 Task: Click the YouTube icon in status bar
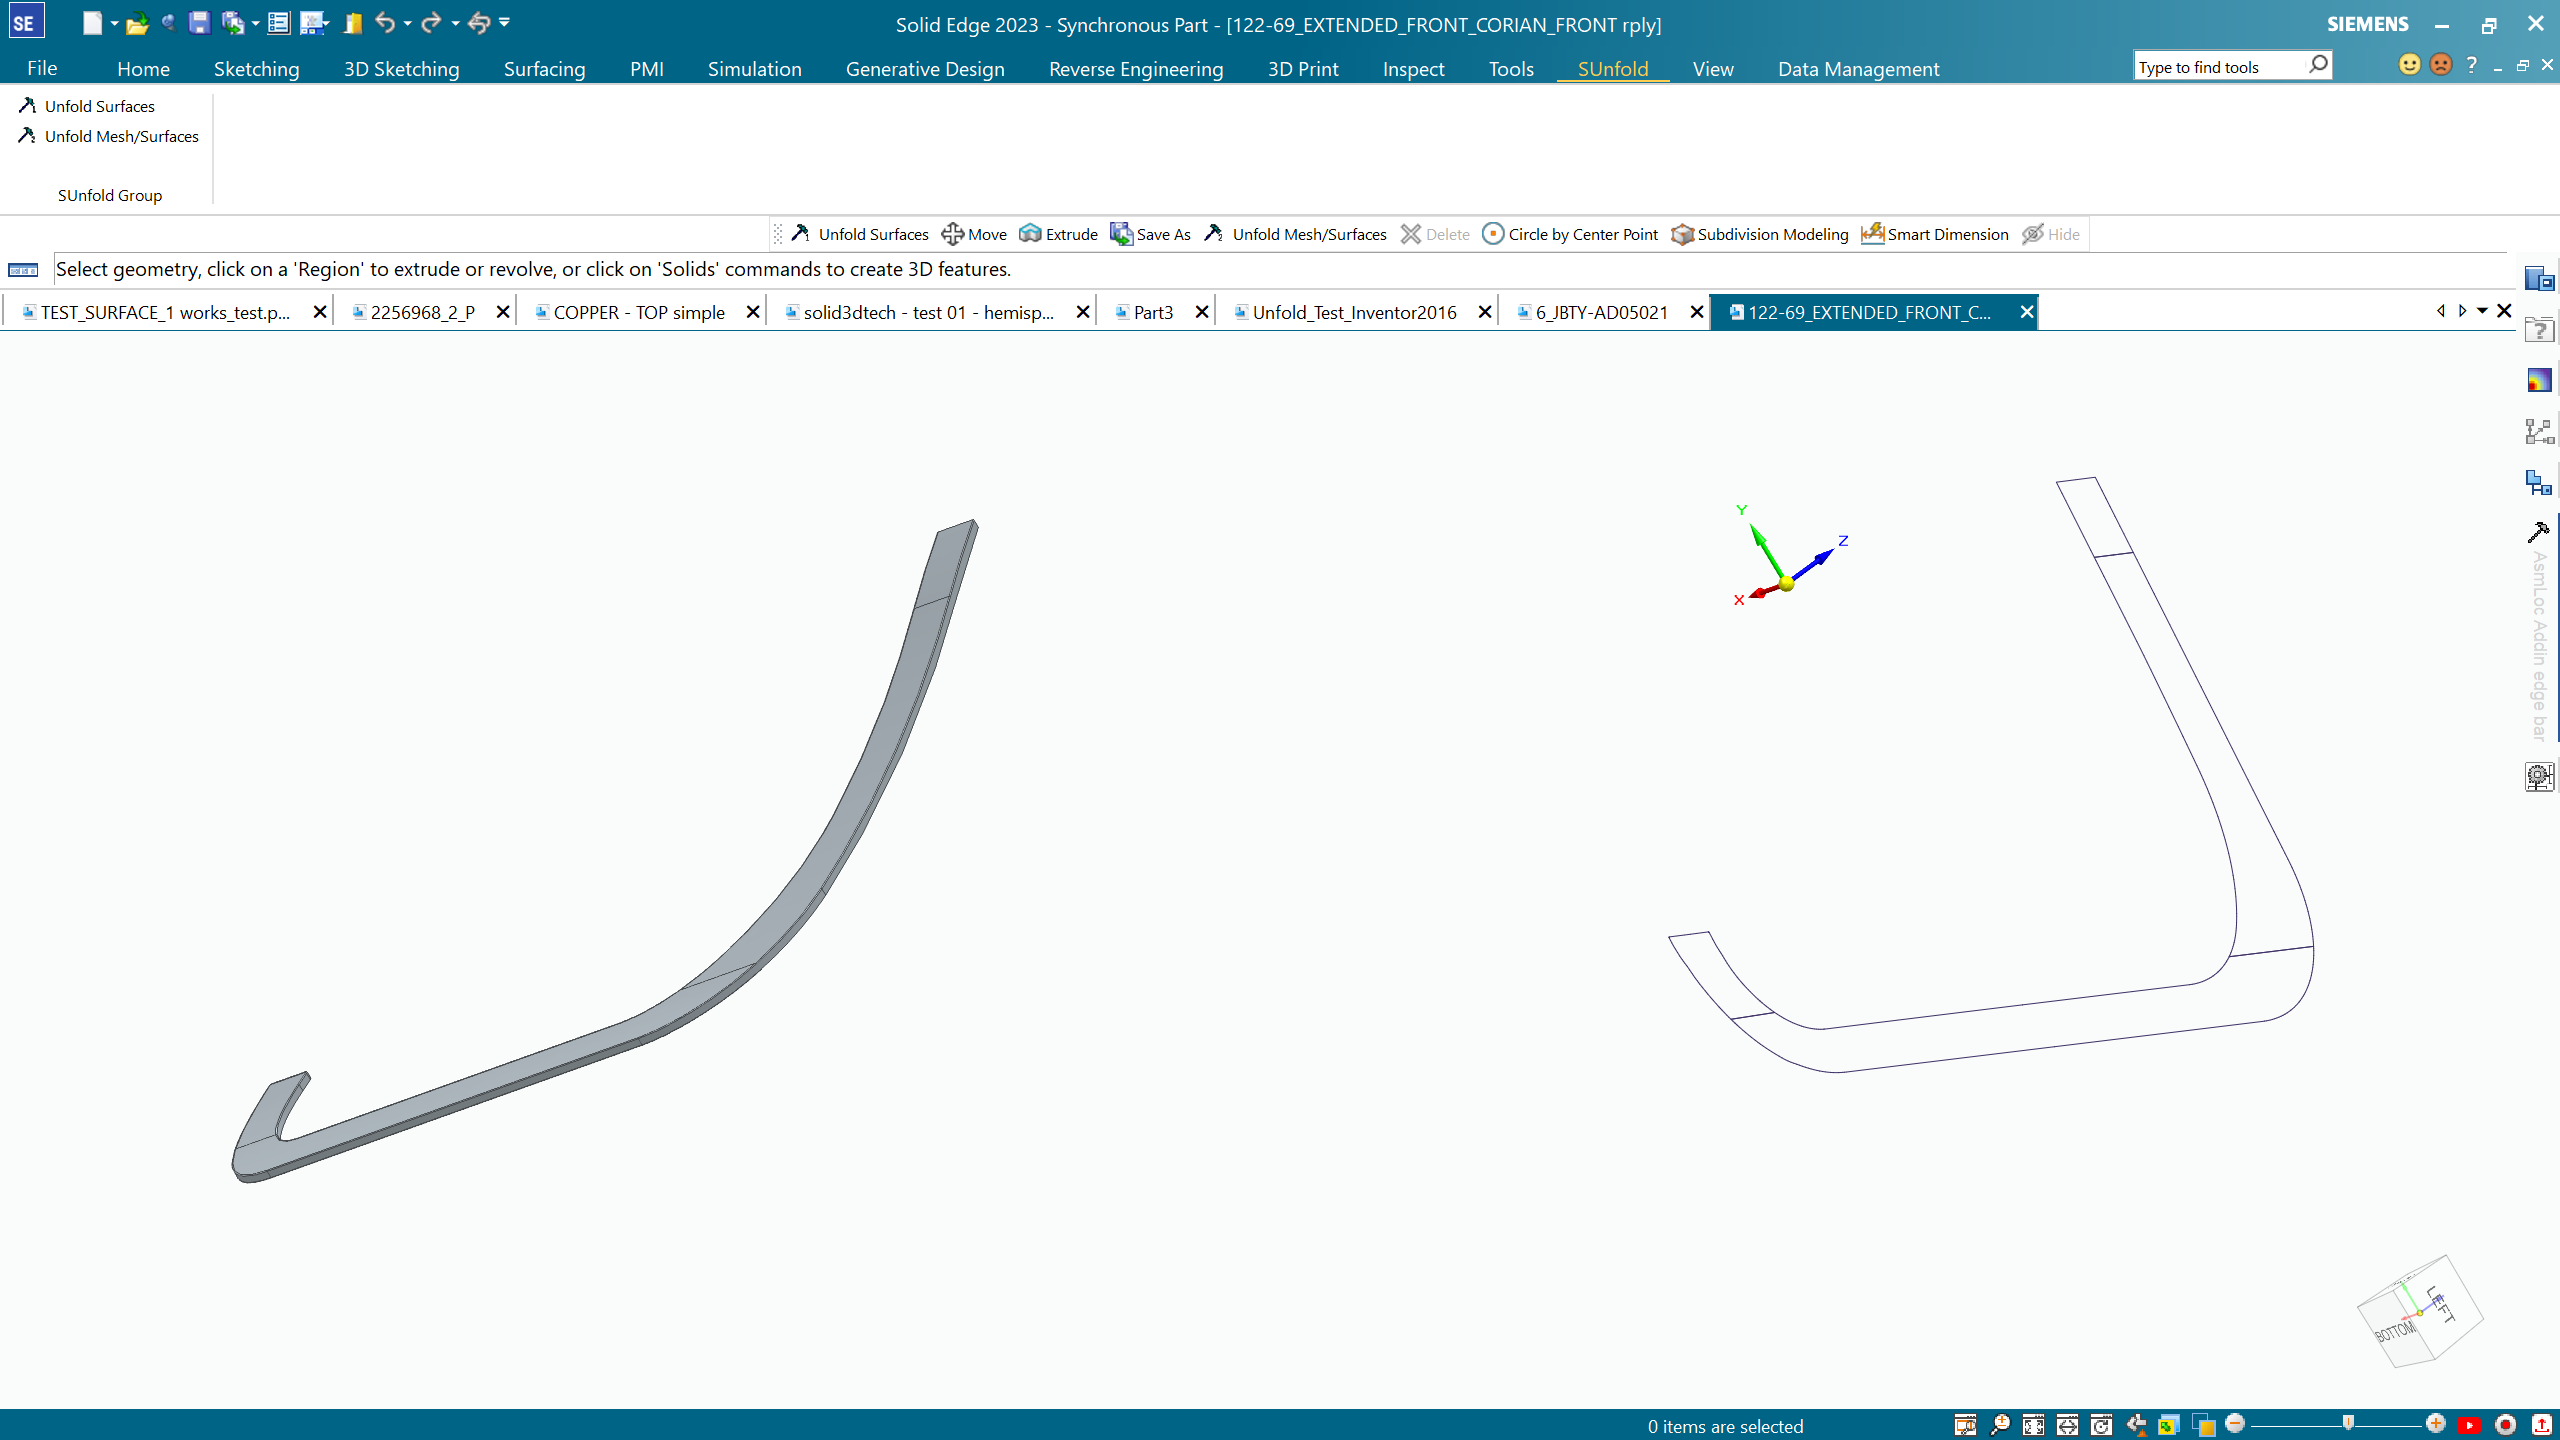coord(2469,1425)
